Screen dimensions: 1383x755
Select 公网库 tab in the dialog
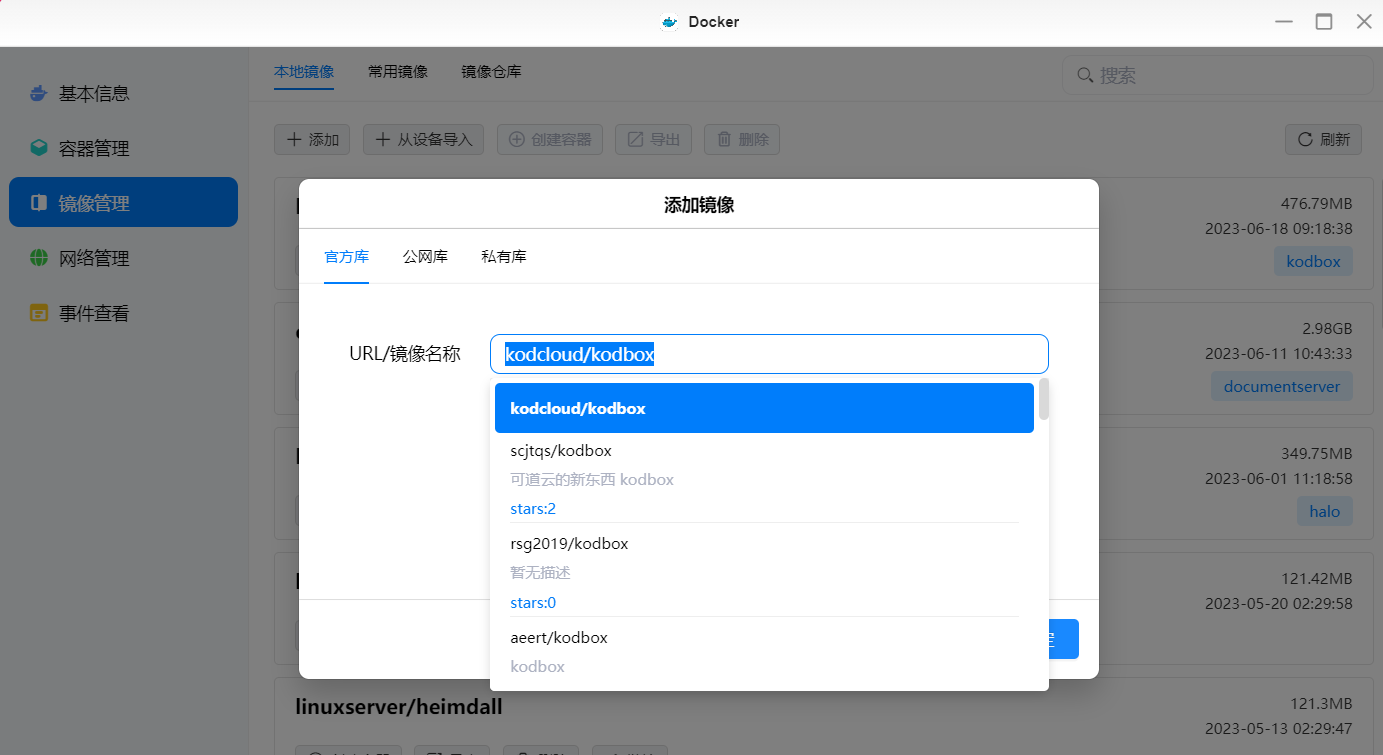[425, 257]
